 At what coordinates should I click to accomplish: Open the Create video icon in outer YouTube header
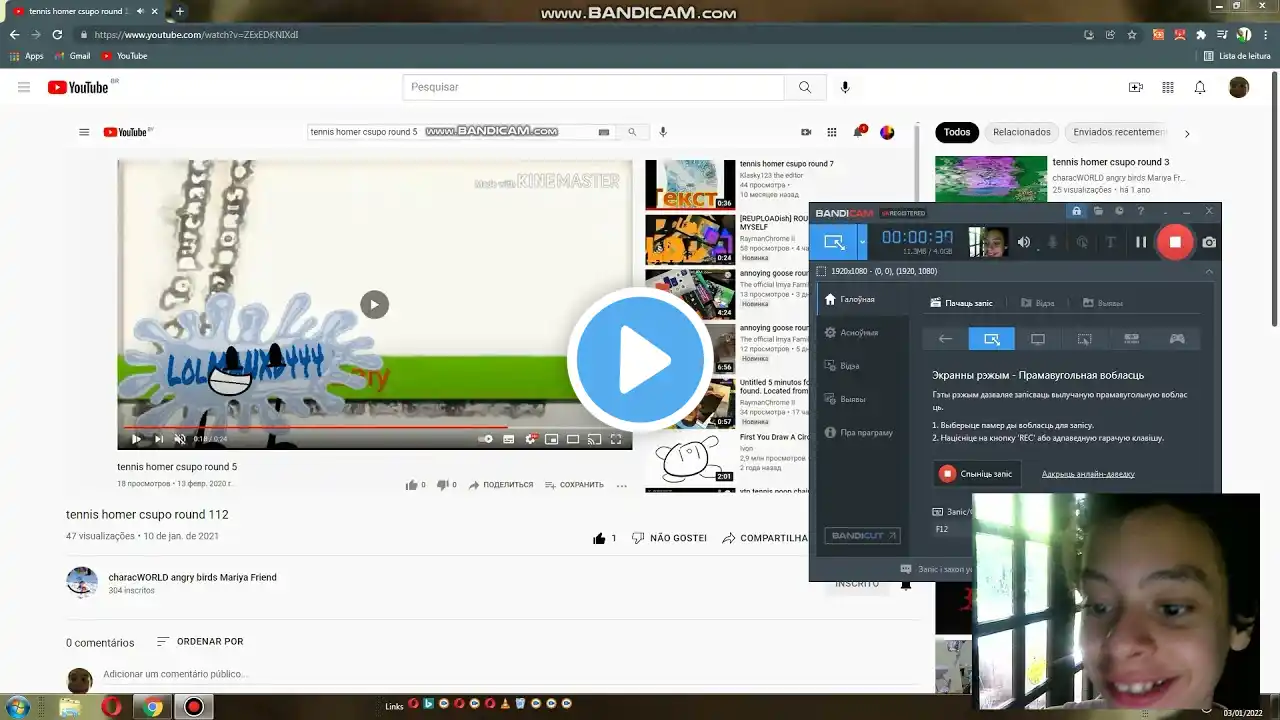pyautogui.click(x=1135, y=87)
